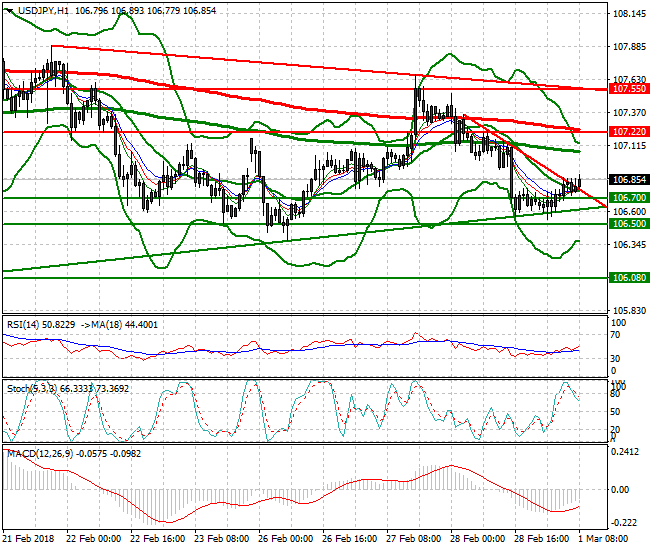Click the 107.550 red price level label
The height and width of the screenshot is (550, 650).
[x=629, y=88]
